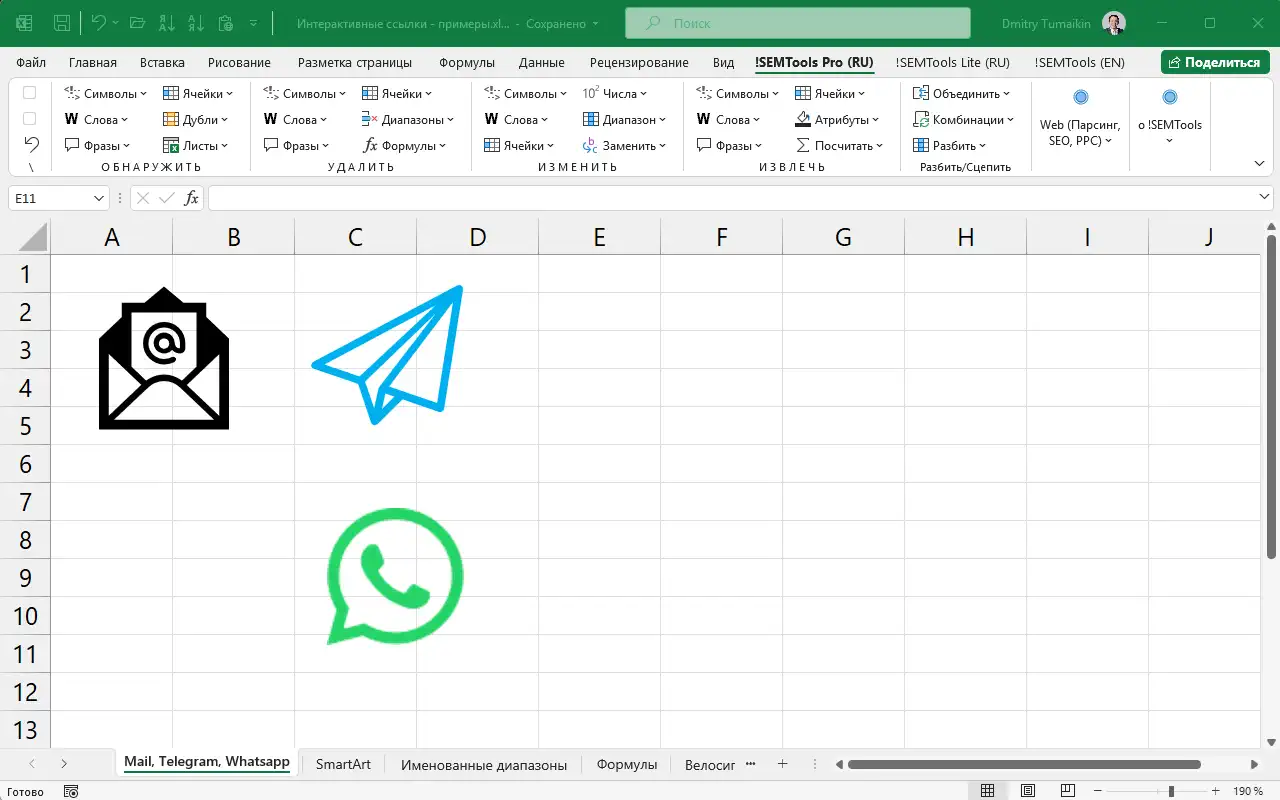Open Символы in the ИЗВЛЕЧЬ group
Viewport: 1280px width, 800px height.
click(737, 93)
